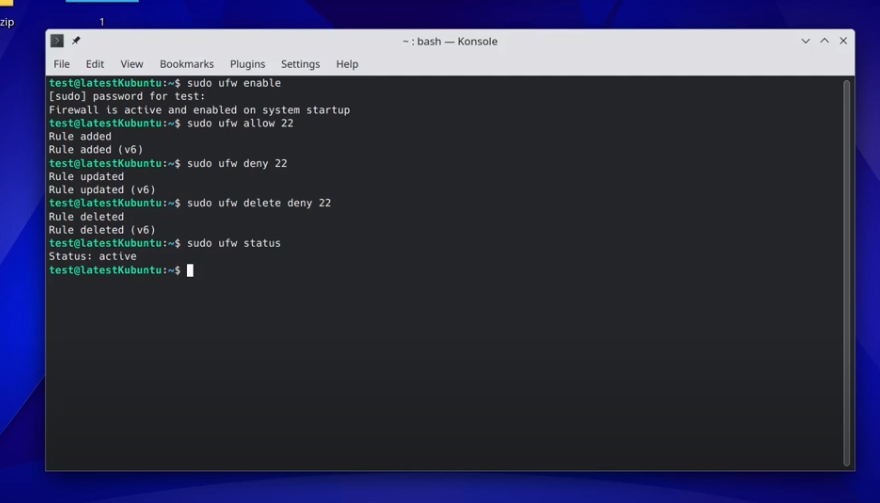Expand the View menu
880x503 pixels.
click(132, 64)
